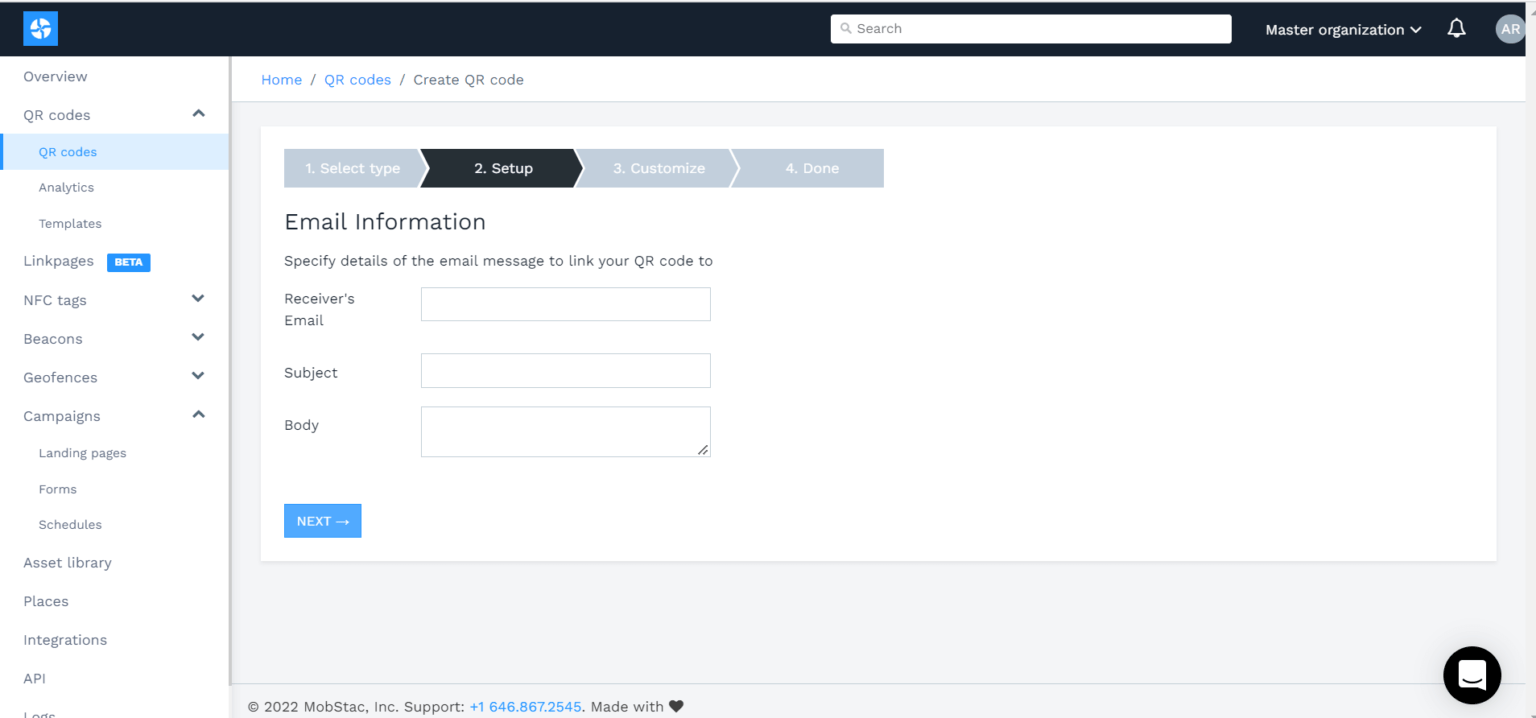Open the live chat widget bubble

[1471, 675]
